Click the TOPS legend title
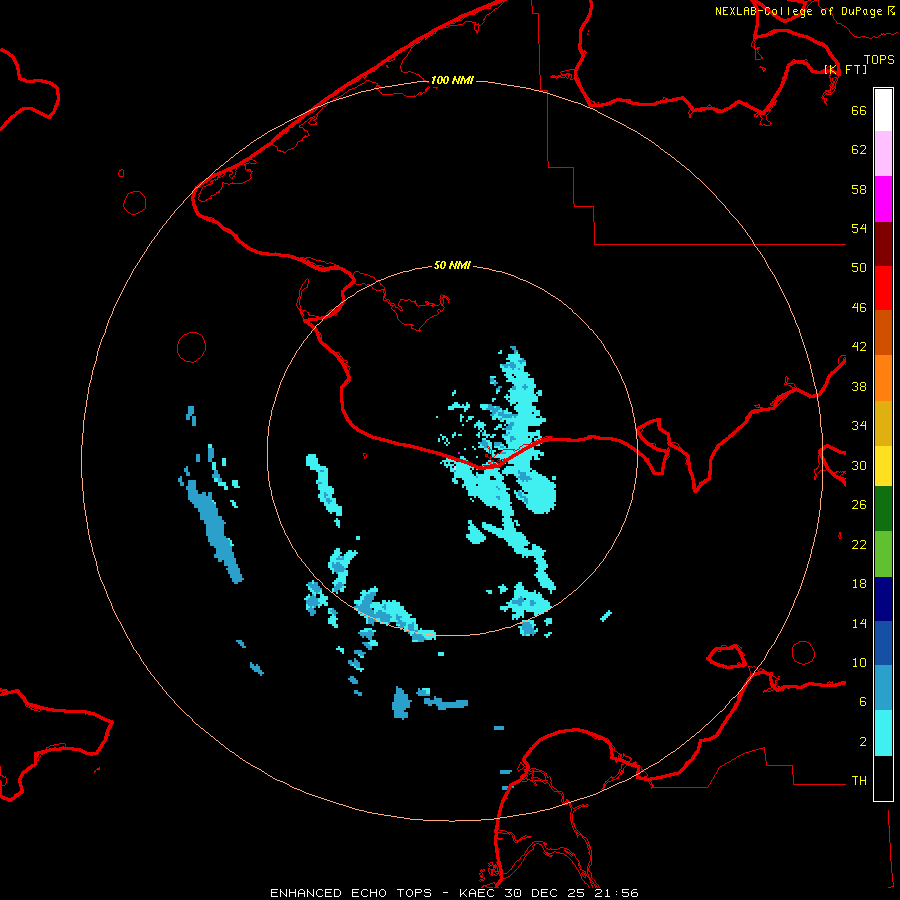The width and height of the screenshot is (900, 900). pyautogui.click(x=879, y=60)
